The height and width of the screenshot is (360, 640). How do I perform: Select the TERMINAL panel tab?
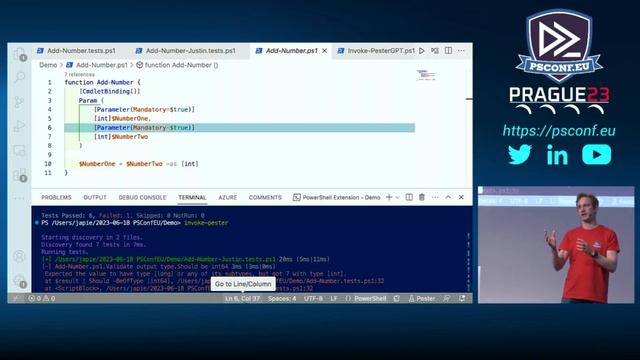click(192, 197)
